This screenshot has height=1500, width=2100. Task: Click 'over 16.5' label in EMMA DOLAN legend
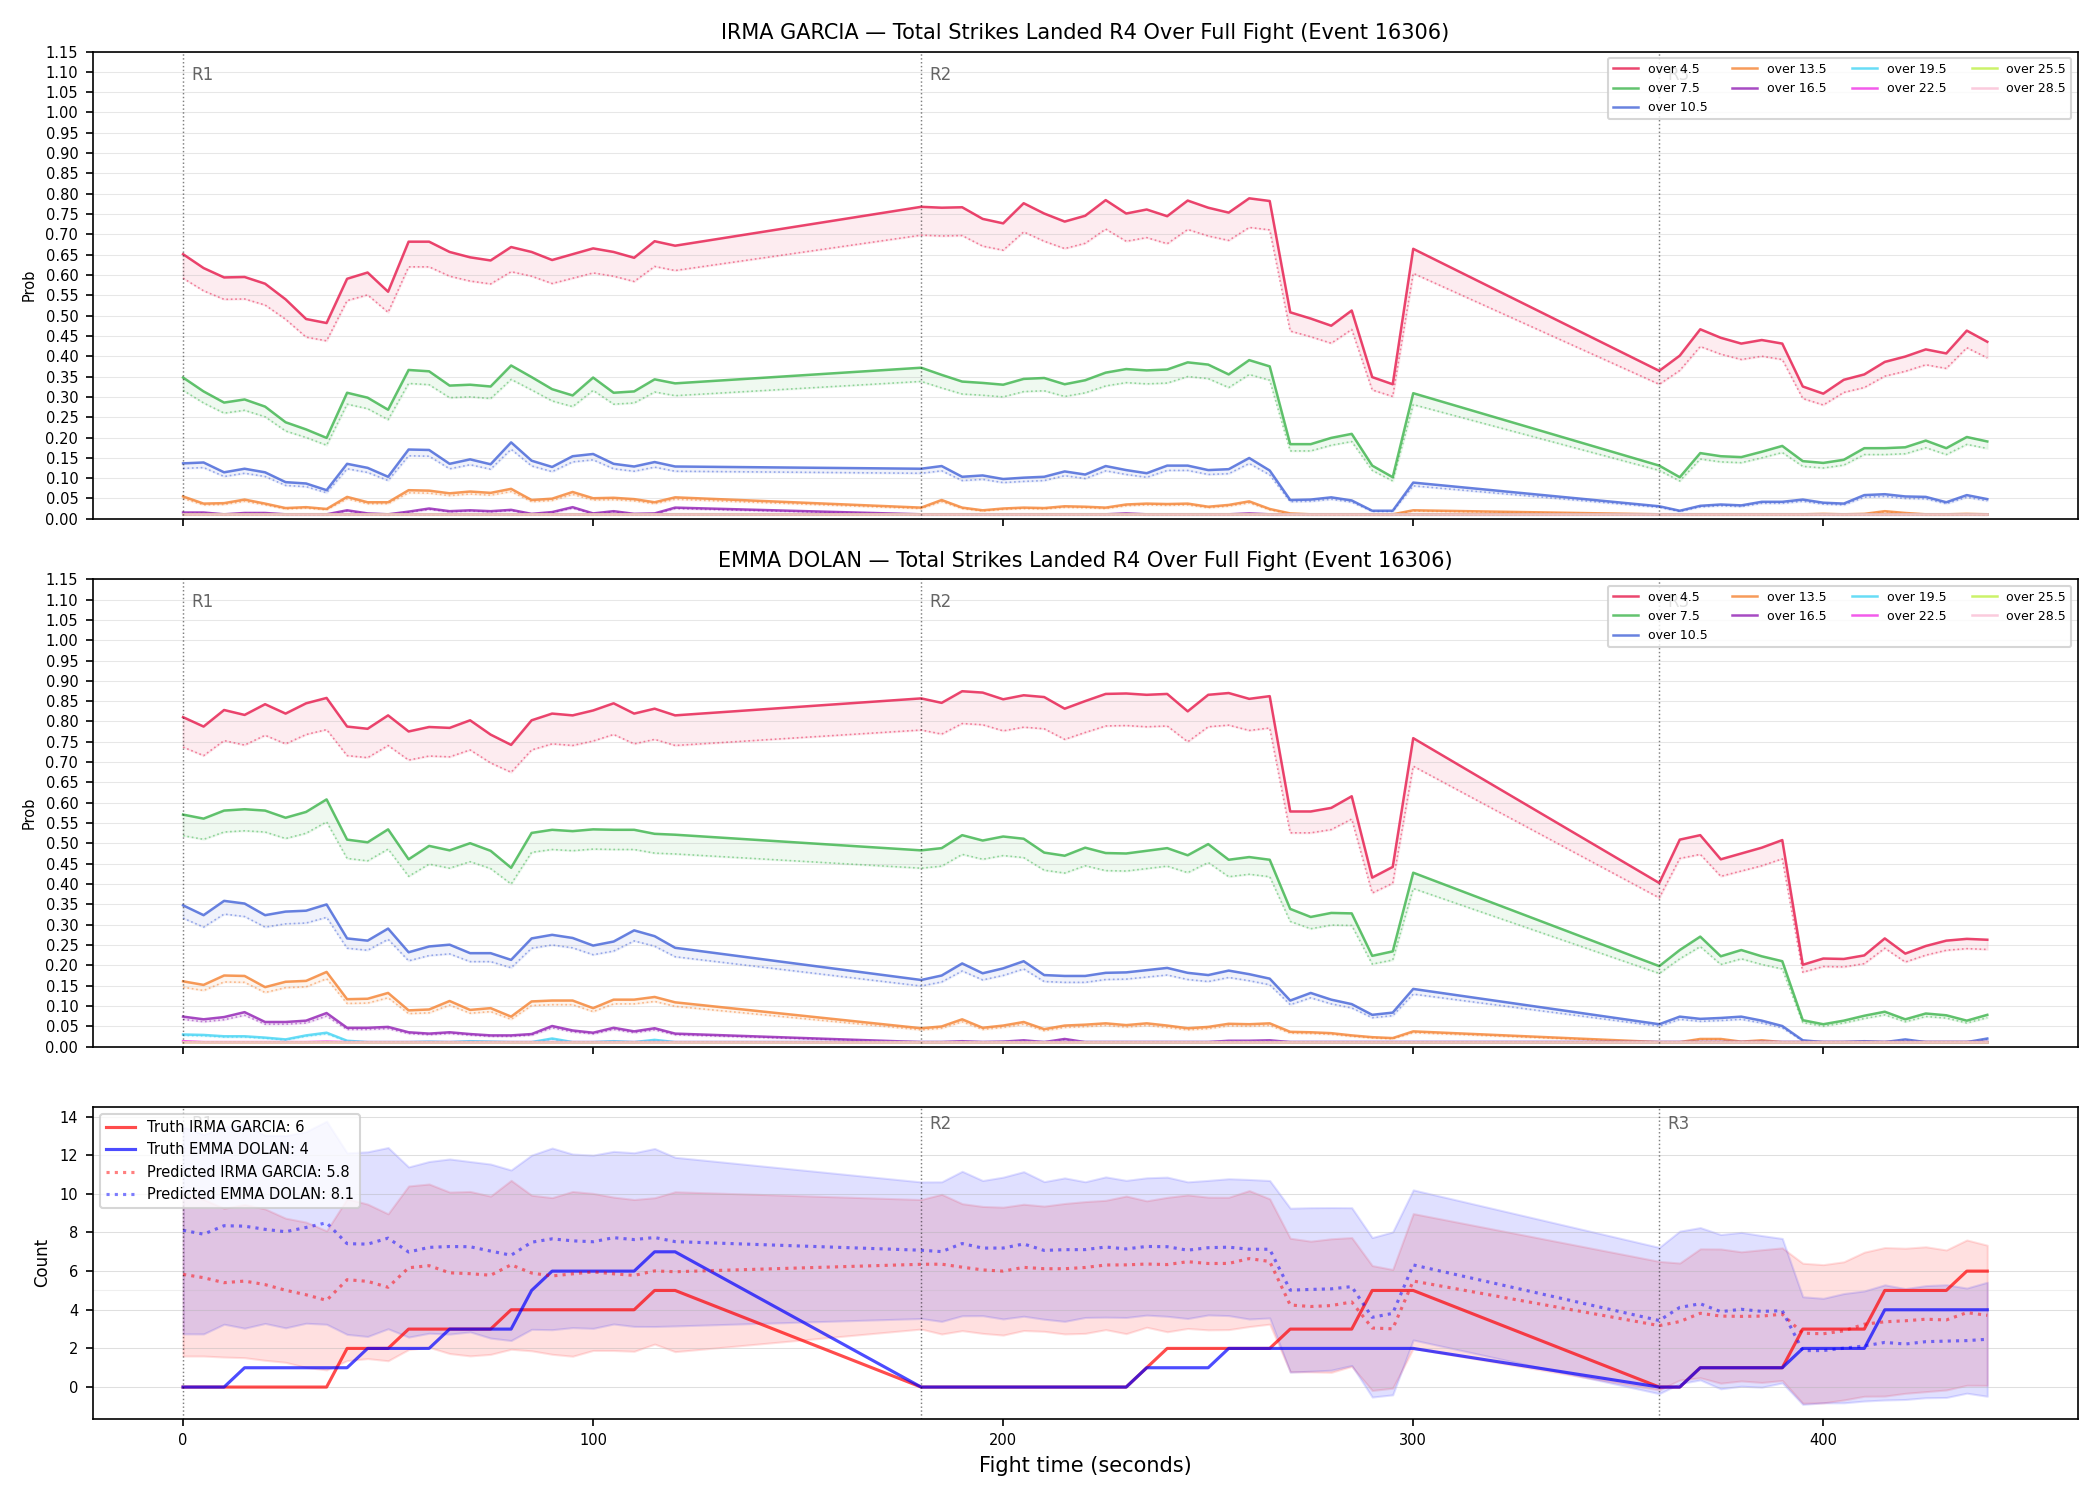1796,616
